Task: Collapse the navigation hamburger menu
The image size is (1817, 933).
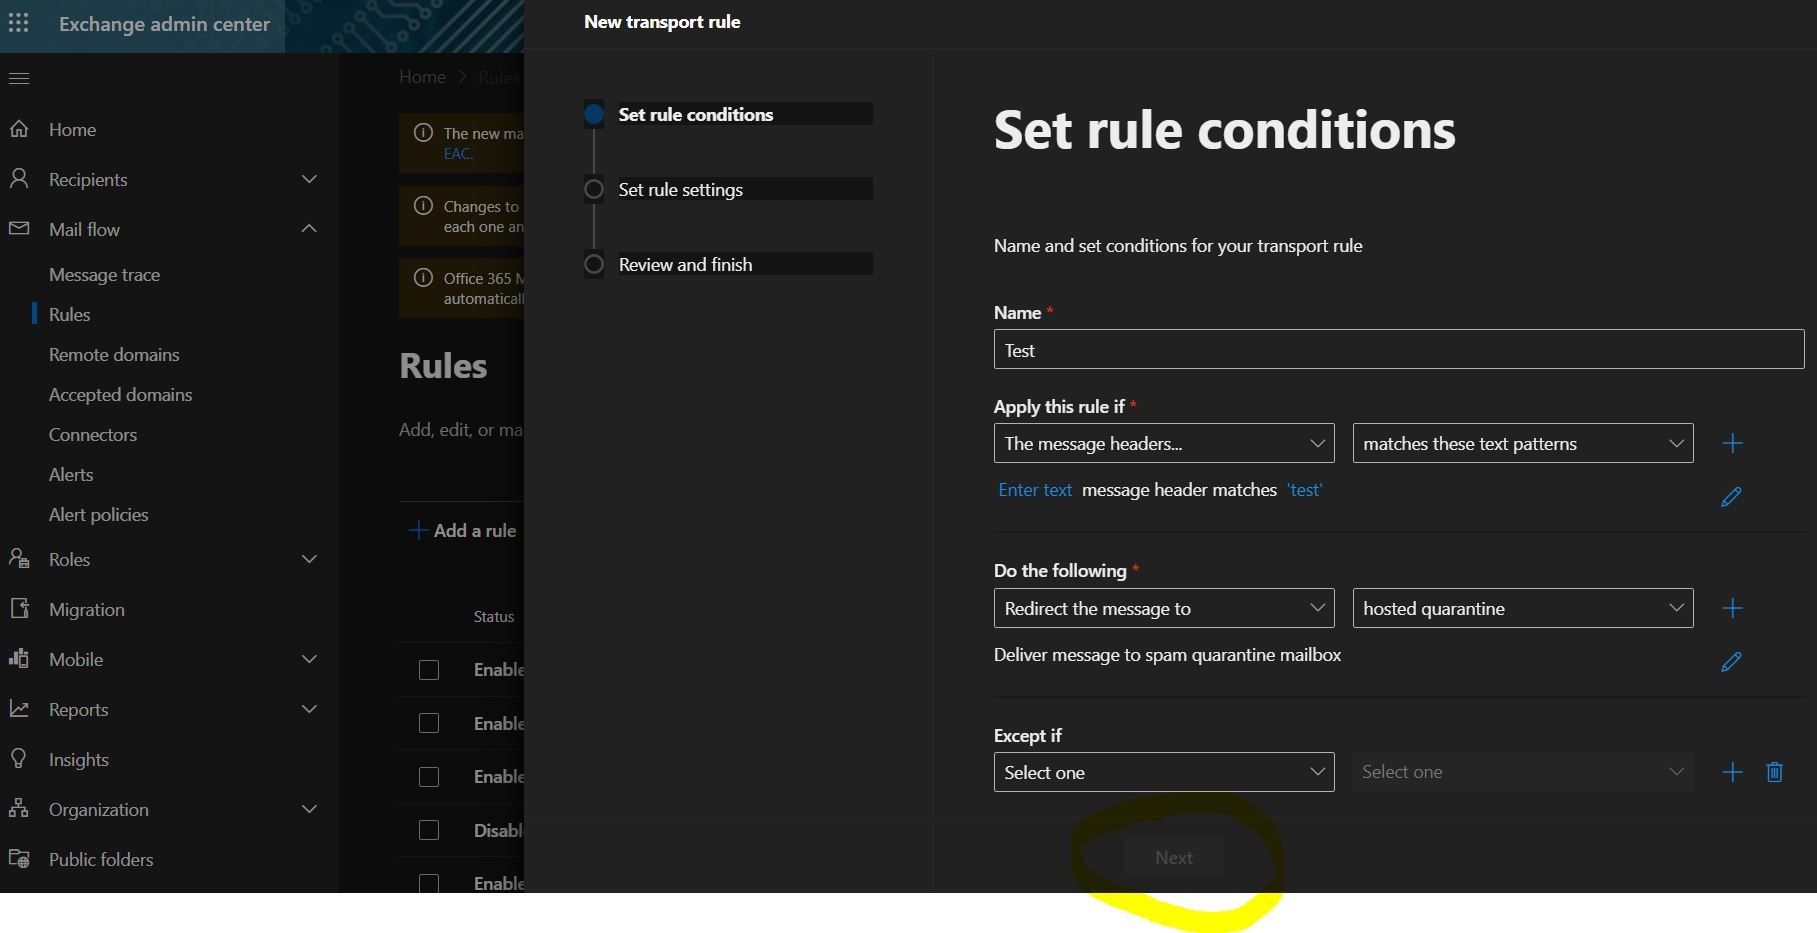Action: click(x=19, y=78)
